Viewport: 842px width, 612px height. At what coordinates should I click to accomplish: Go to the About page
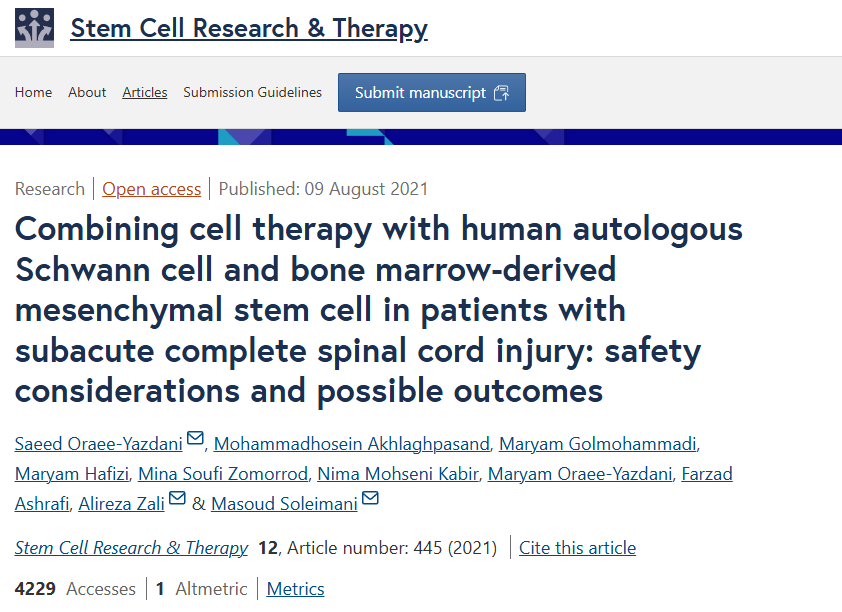point(87,92)
